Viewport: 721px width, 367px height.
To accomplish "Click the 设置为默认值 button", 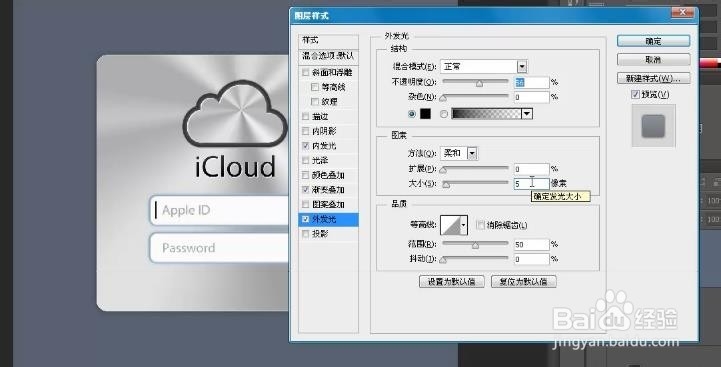I will [452, 281].
